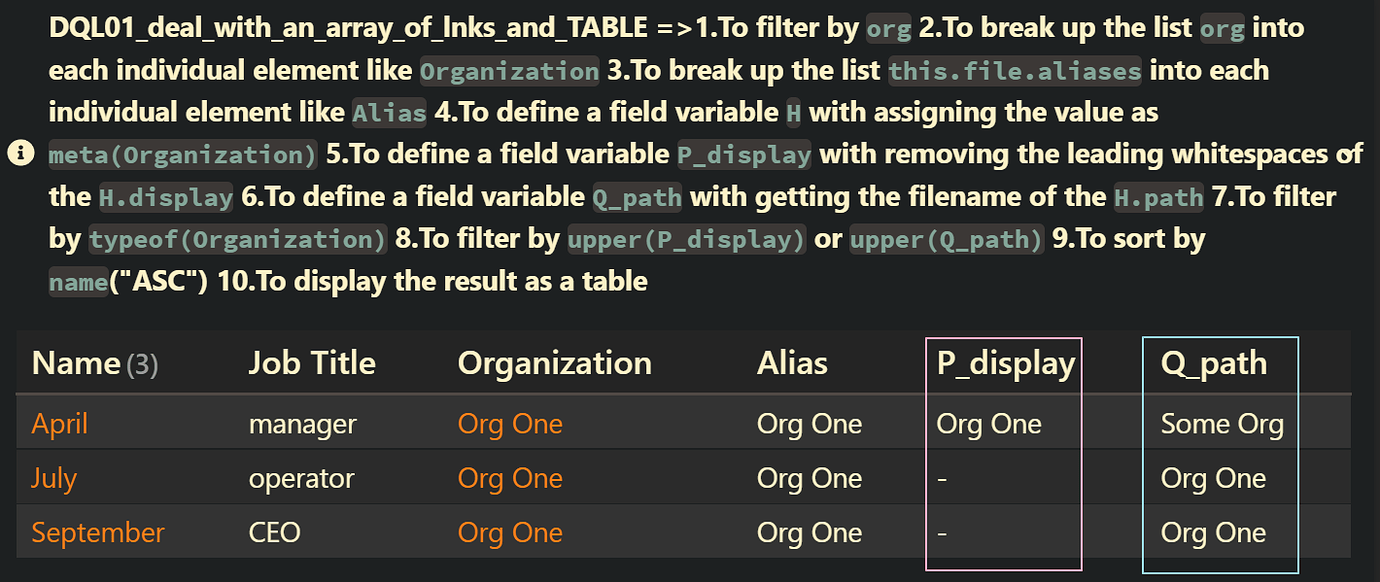Open the April name link
The width and height of the screenshot is (1380, 582).
(x=60, y=424)
